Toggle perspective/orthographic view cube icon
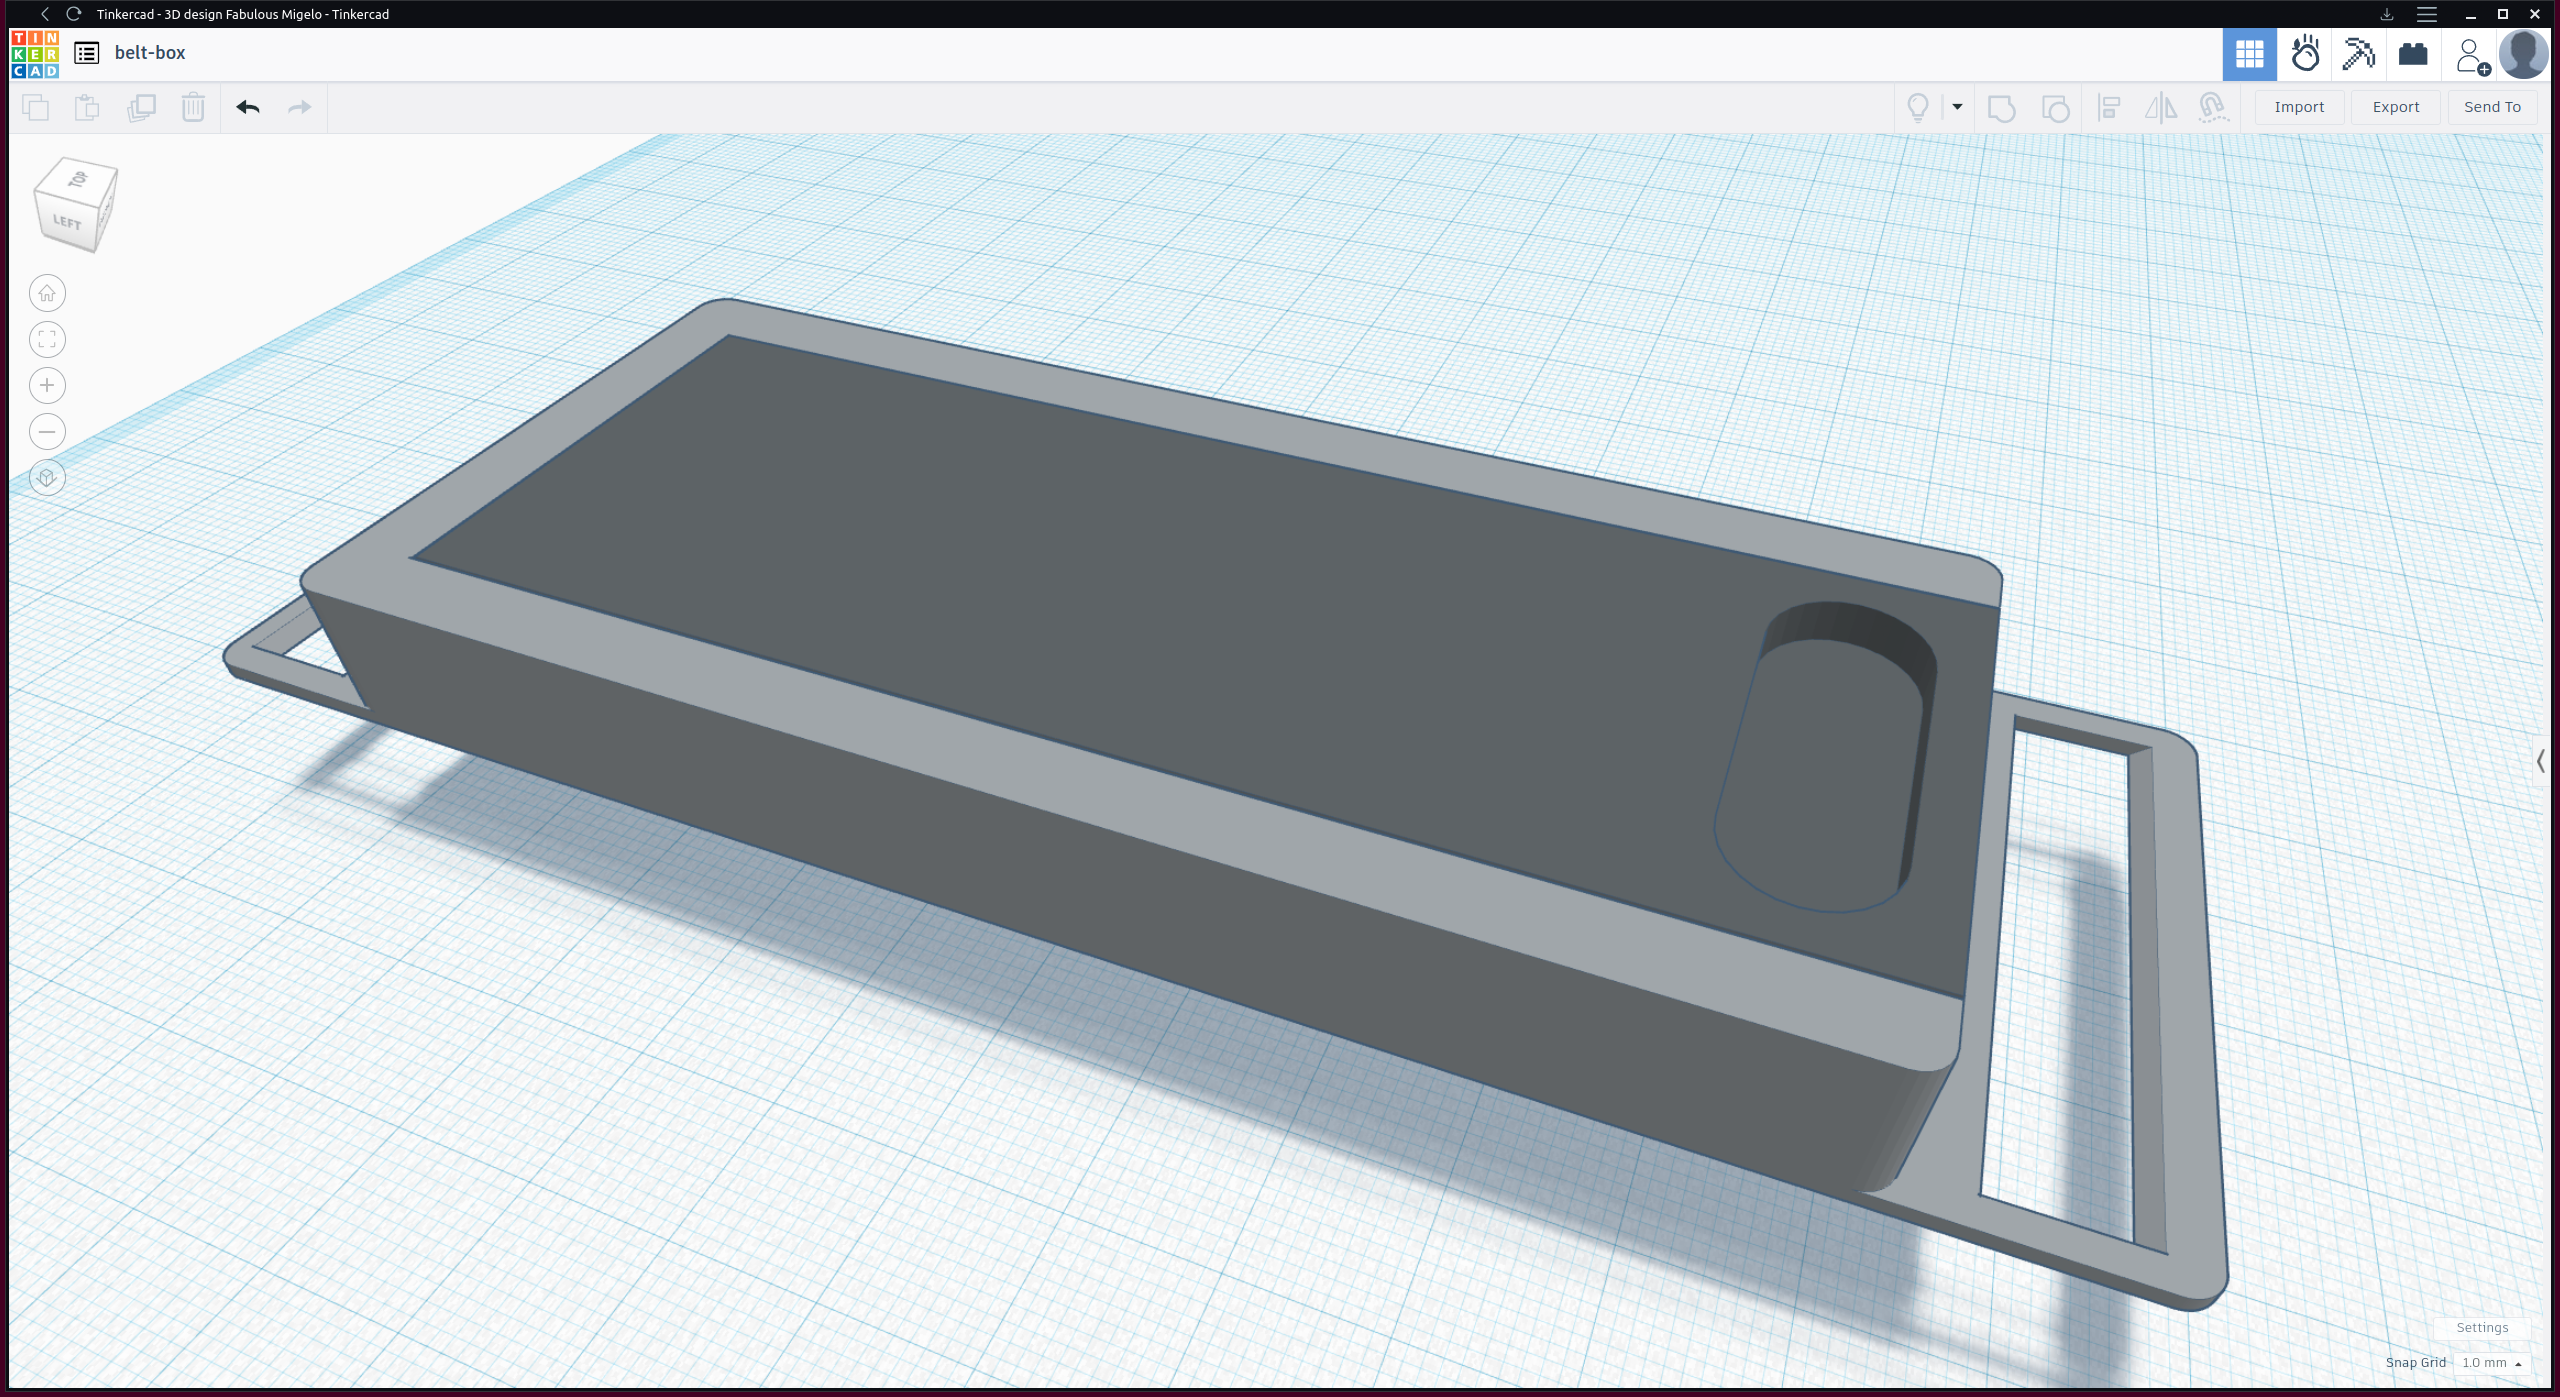The width and height of the screenshot is (2560, 1397). 47,477
